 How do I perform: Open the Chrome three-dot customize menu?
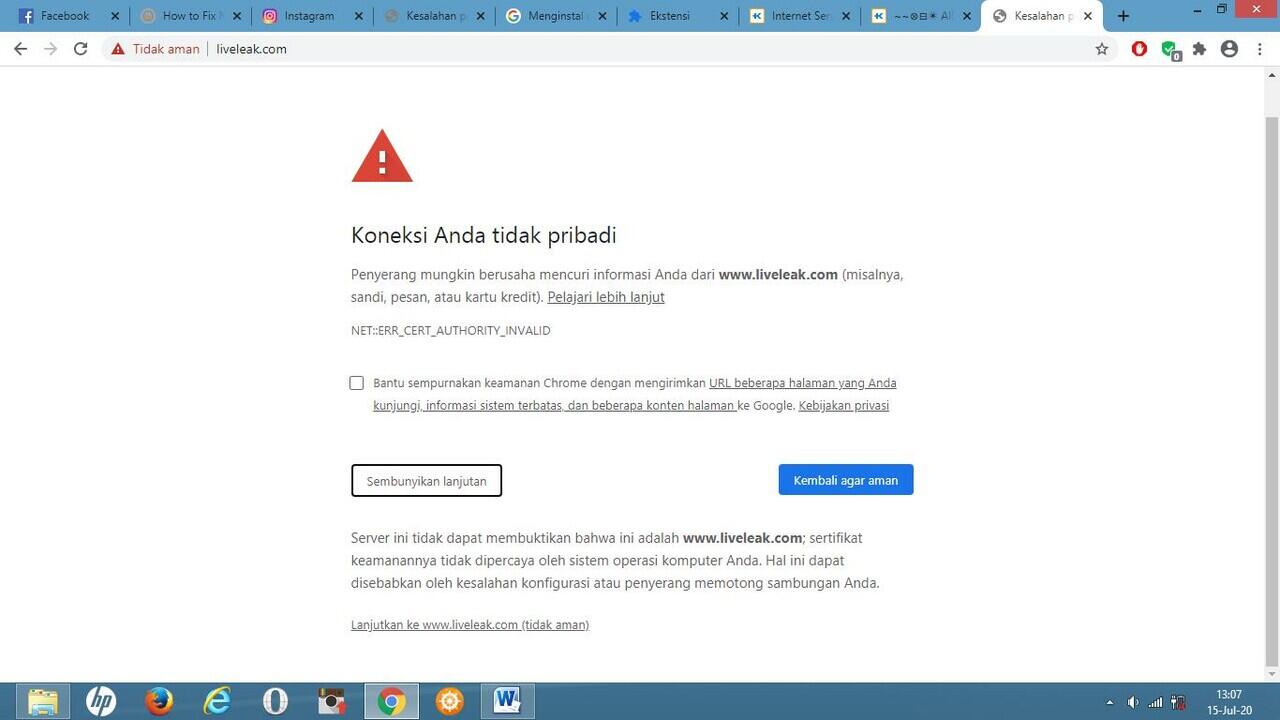[1260, 48]
